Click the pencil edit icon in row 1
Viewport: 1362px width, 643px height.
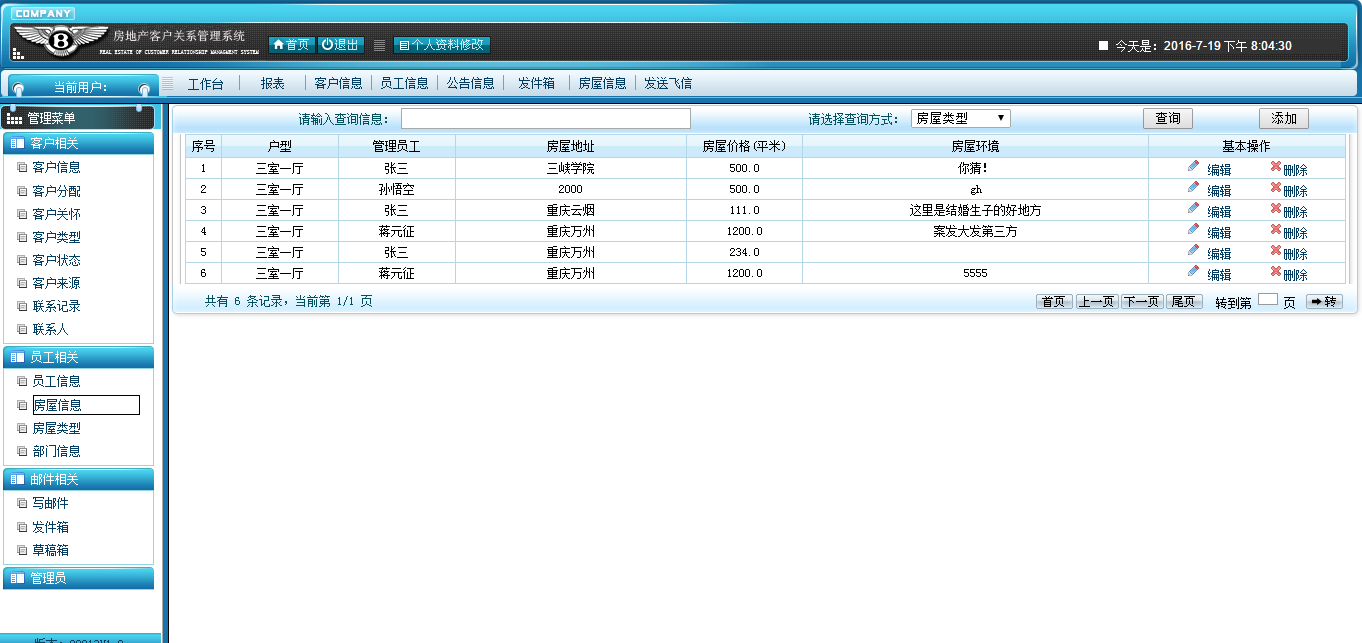point(1193,166)
